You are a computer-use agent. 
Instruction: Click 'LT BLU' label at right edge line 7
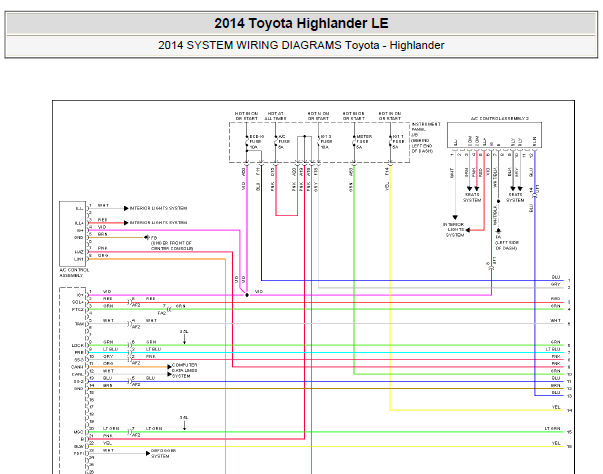click(x=553, y=349)
